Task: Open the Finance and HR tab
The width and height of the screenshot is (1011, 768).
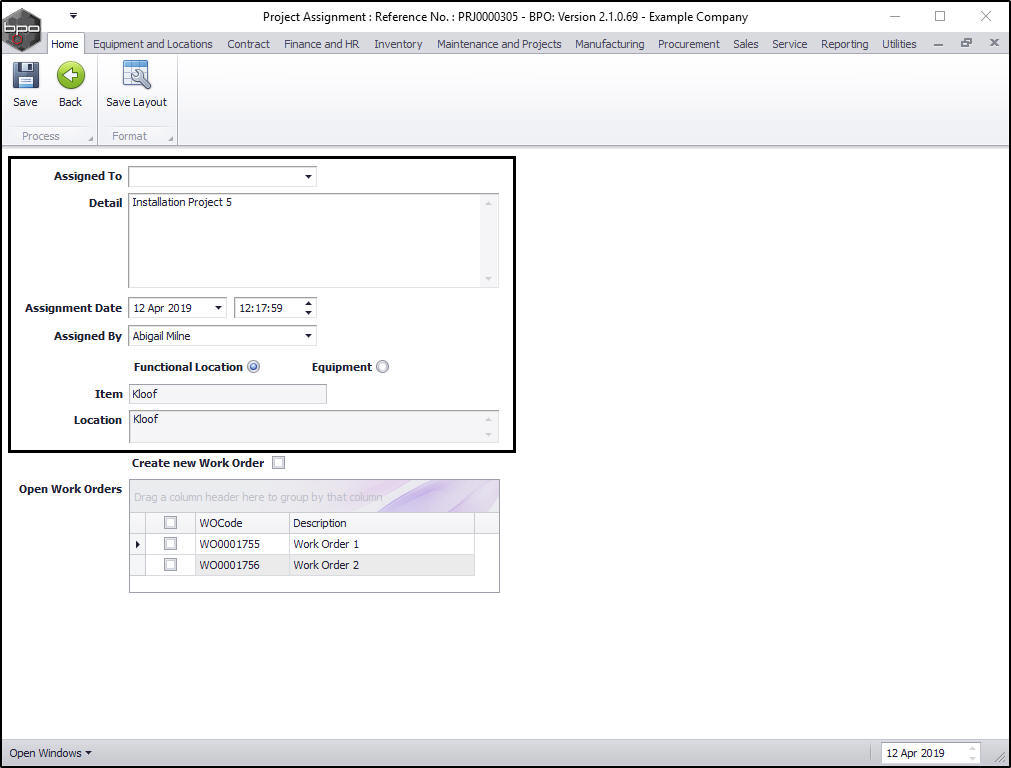Action: point(322,44)
